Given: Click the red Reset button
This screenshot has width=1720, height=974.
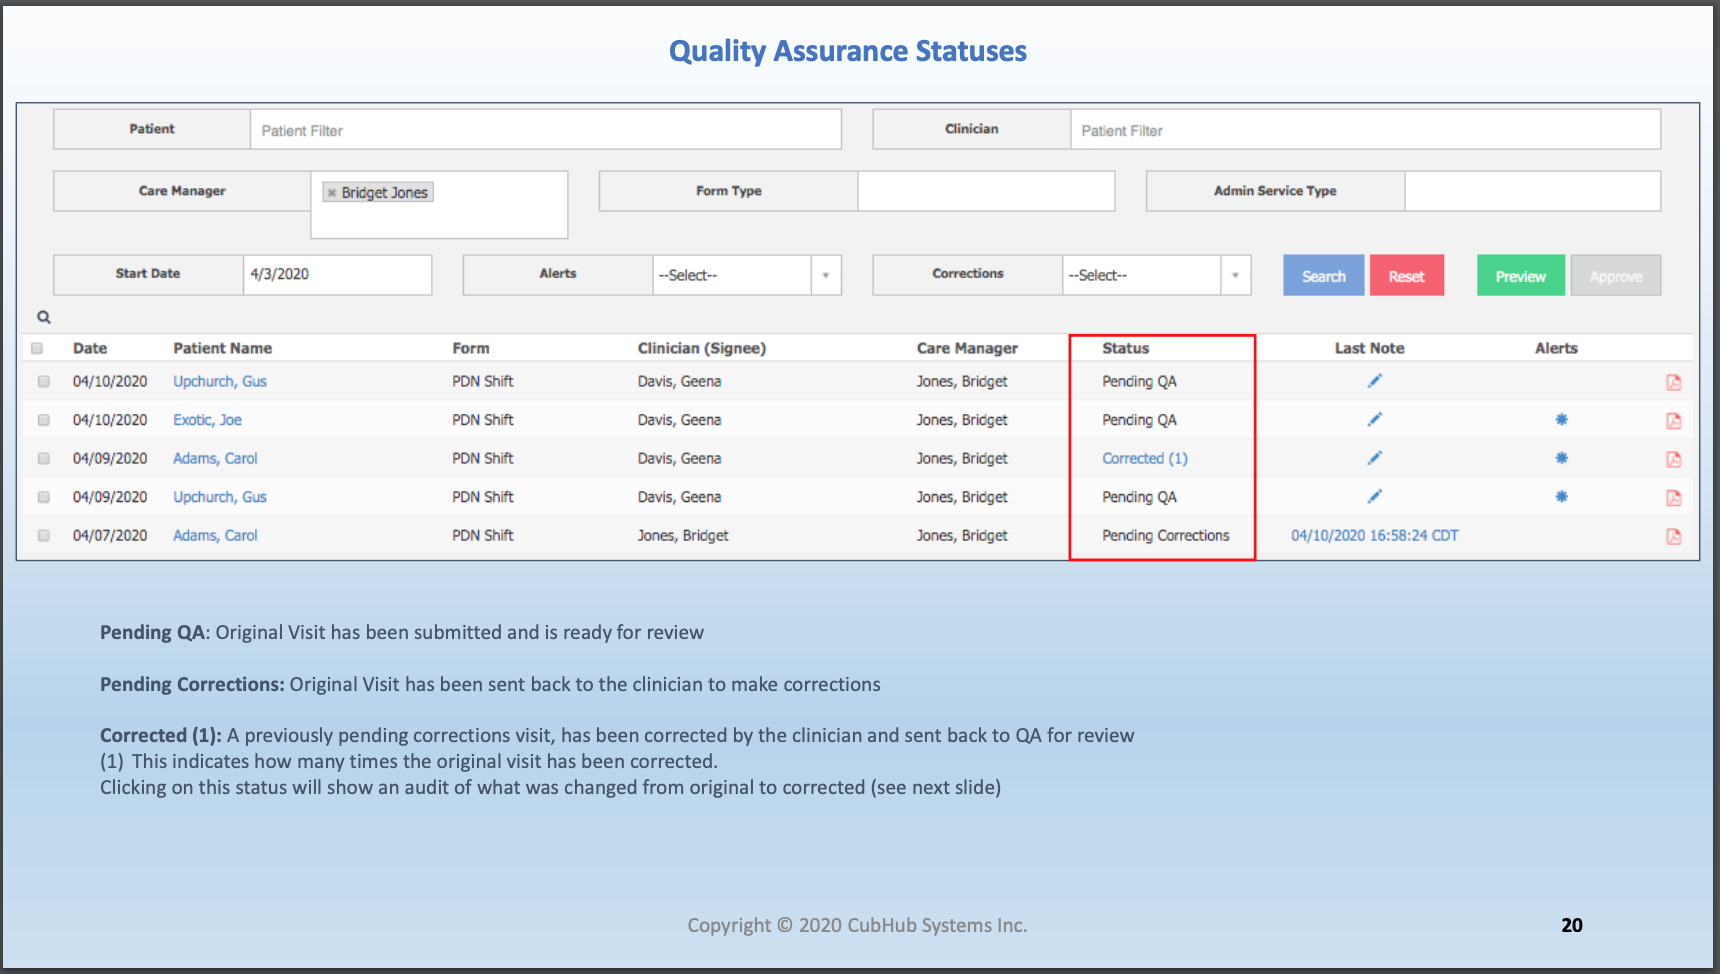Looking at the screenshot, I should (x=1407, y=275).
